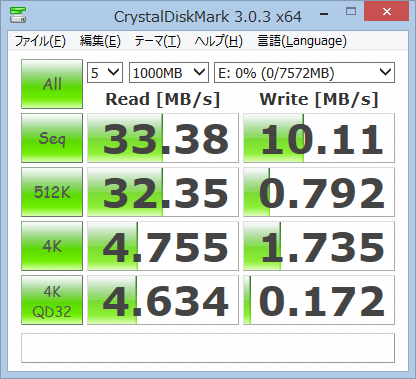Minimize the CrystalDiskMark window
Viewport: 416px width, 379px height.
(x=324, y=13)
